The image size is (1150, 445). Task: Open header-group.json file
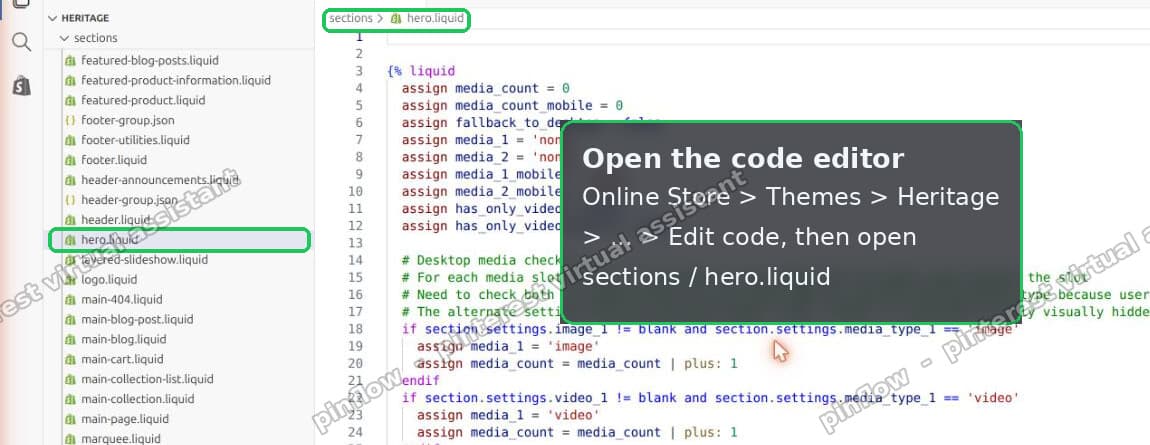click(x=129, y=199)
